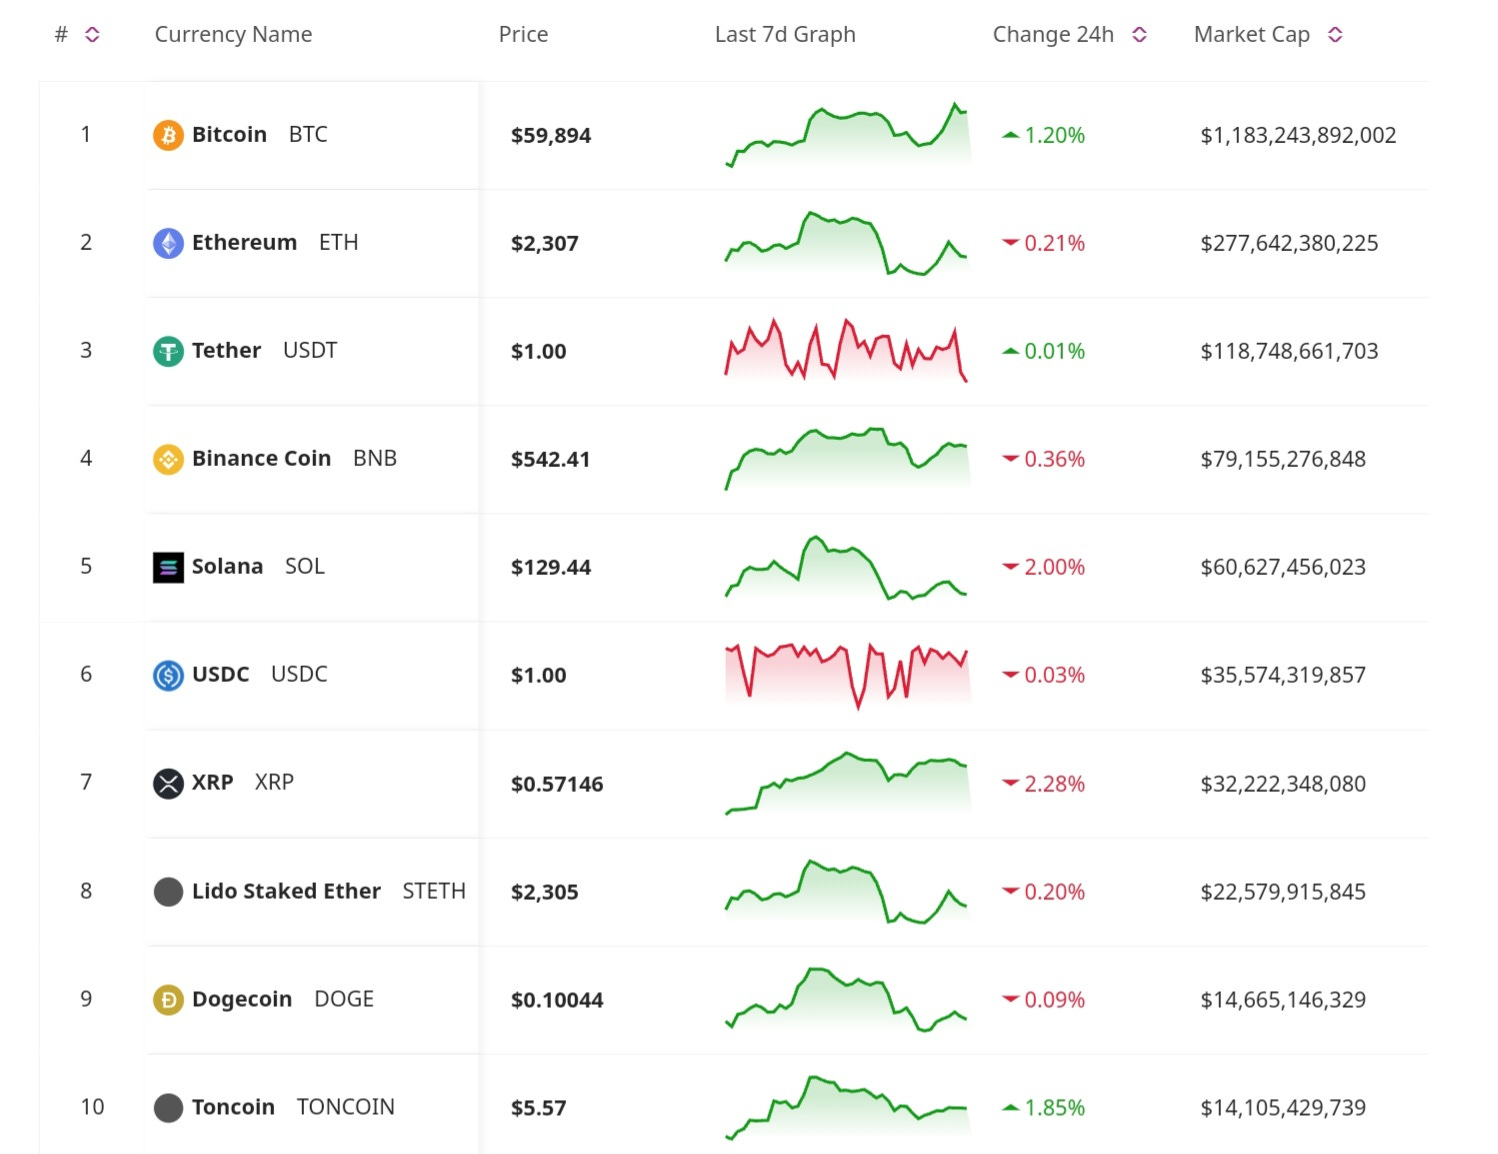Click Toncoin price $5.57
This screenshot has width=1498, height=1154.
tap(539, 1108)
